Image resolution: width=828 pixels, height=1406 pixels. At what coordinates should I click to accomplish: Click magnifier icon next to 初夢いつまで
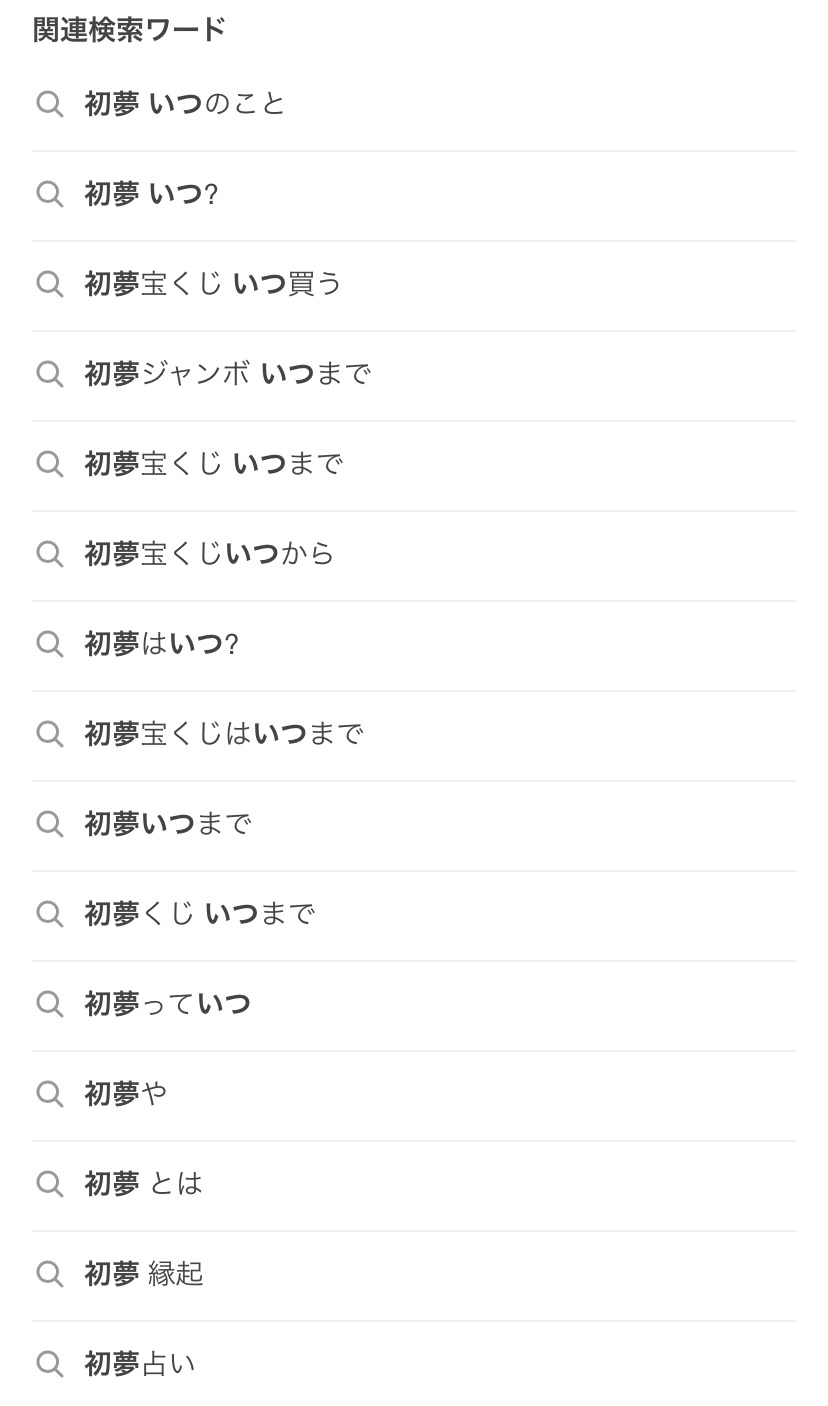pos(50,824)
